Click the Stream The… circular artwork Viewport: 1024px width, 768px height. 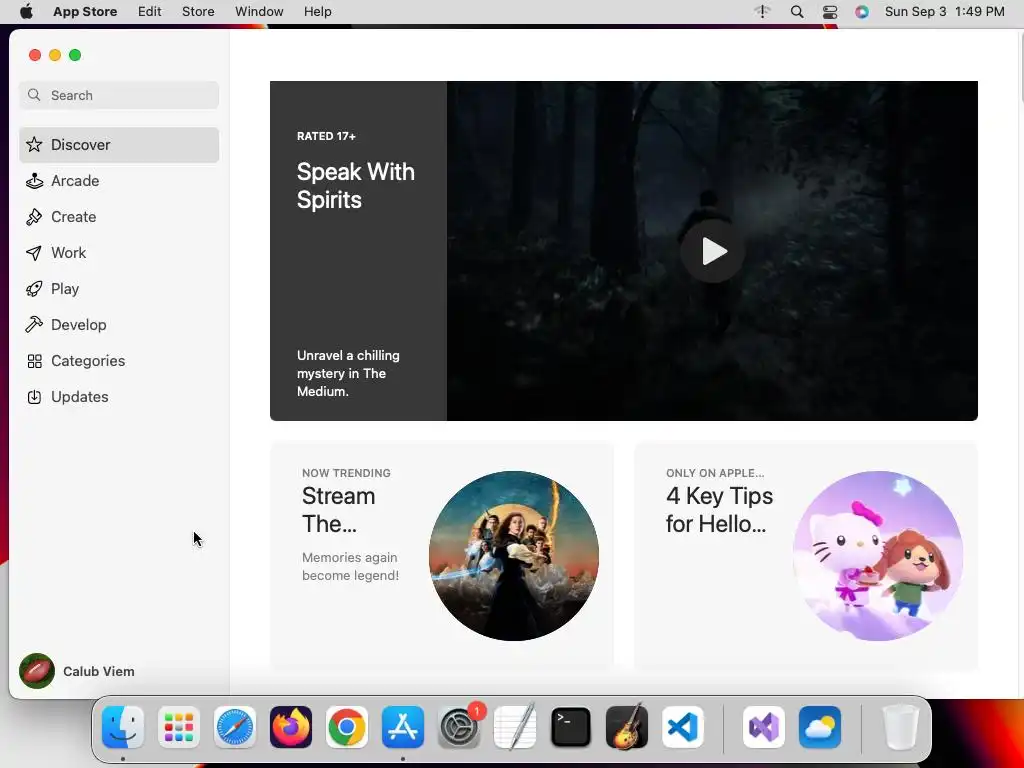point(514,556)
